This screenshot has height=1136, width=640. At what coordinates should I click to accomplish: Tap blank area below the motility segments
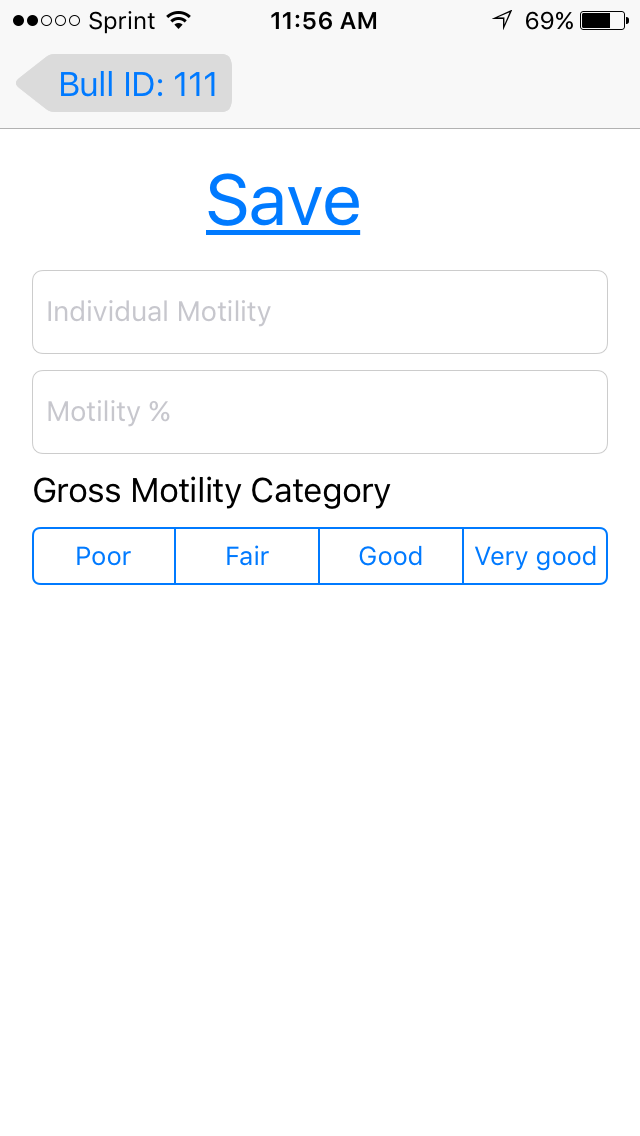tap(320, 820)
